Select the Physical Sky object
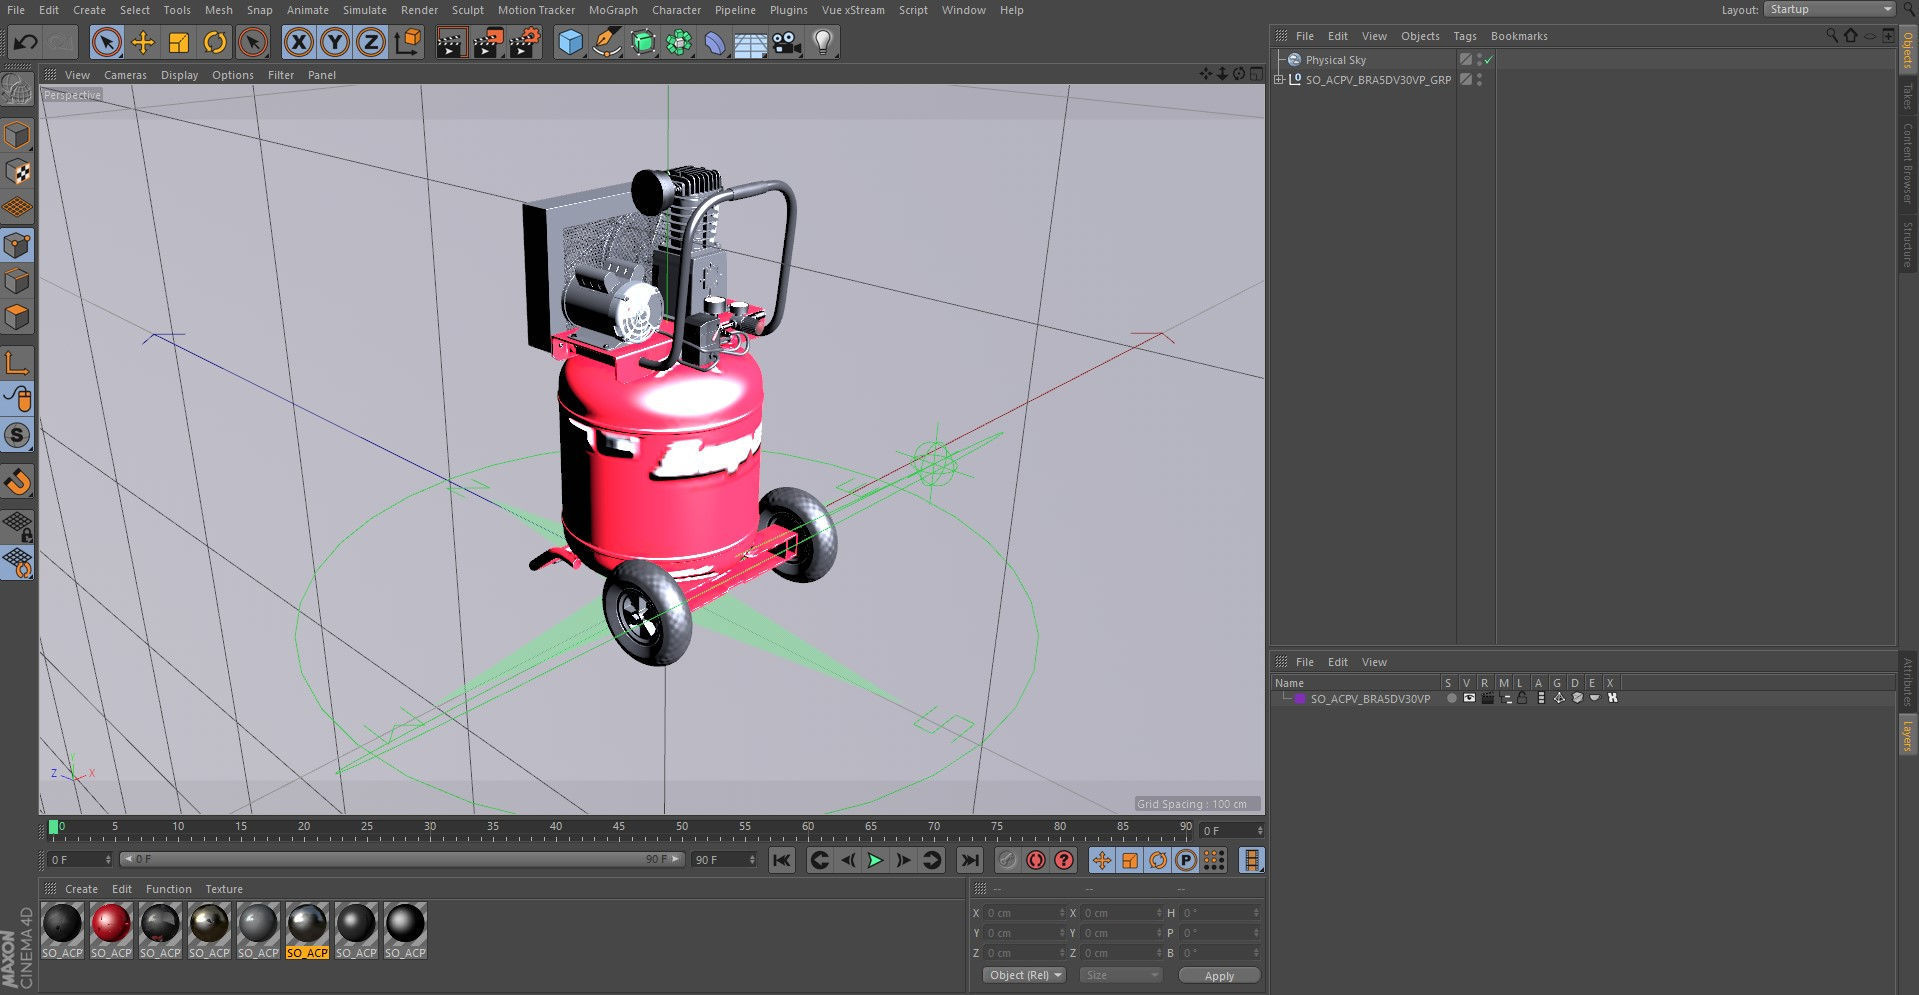 1335,60
